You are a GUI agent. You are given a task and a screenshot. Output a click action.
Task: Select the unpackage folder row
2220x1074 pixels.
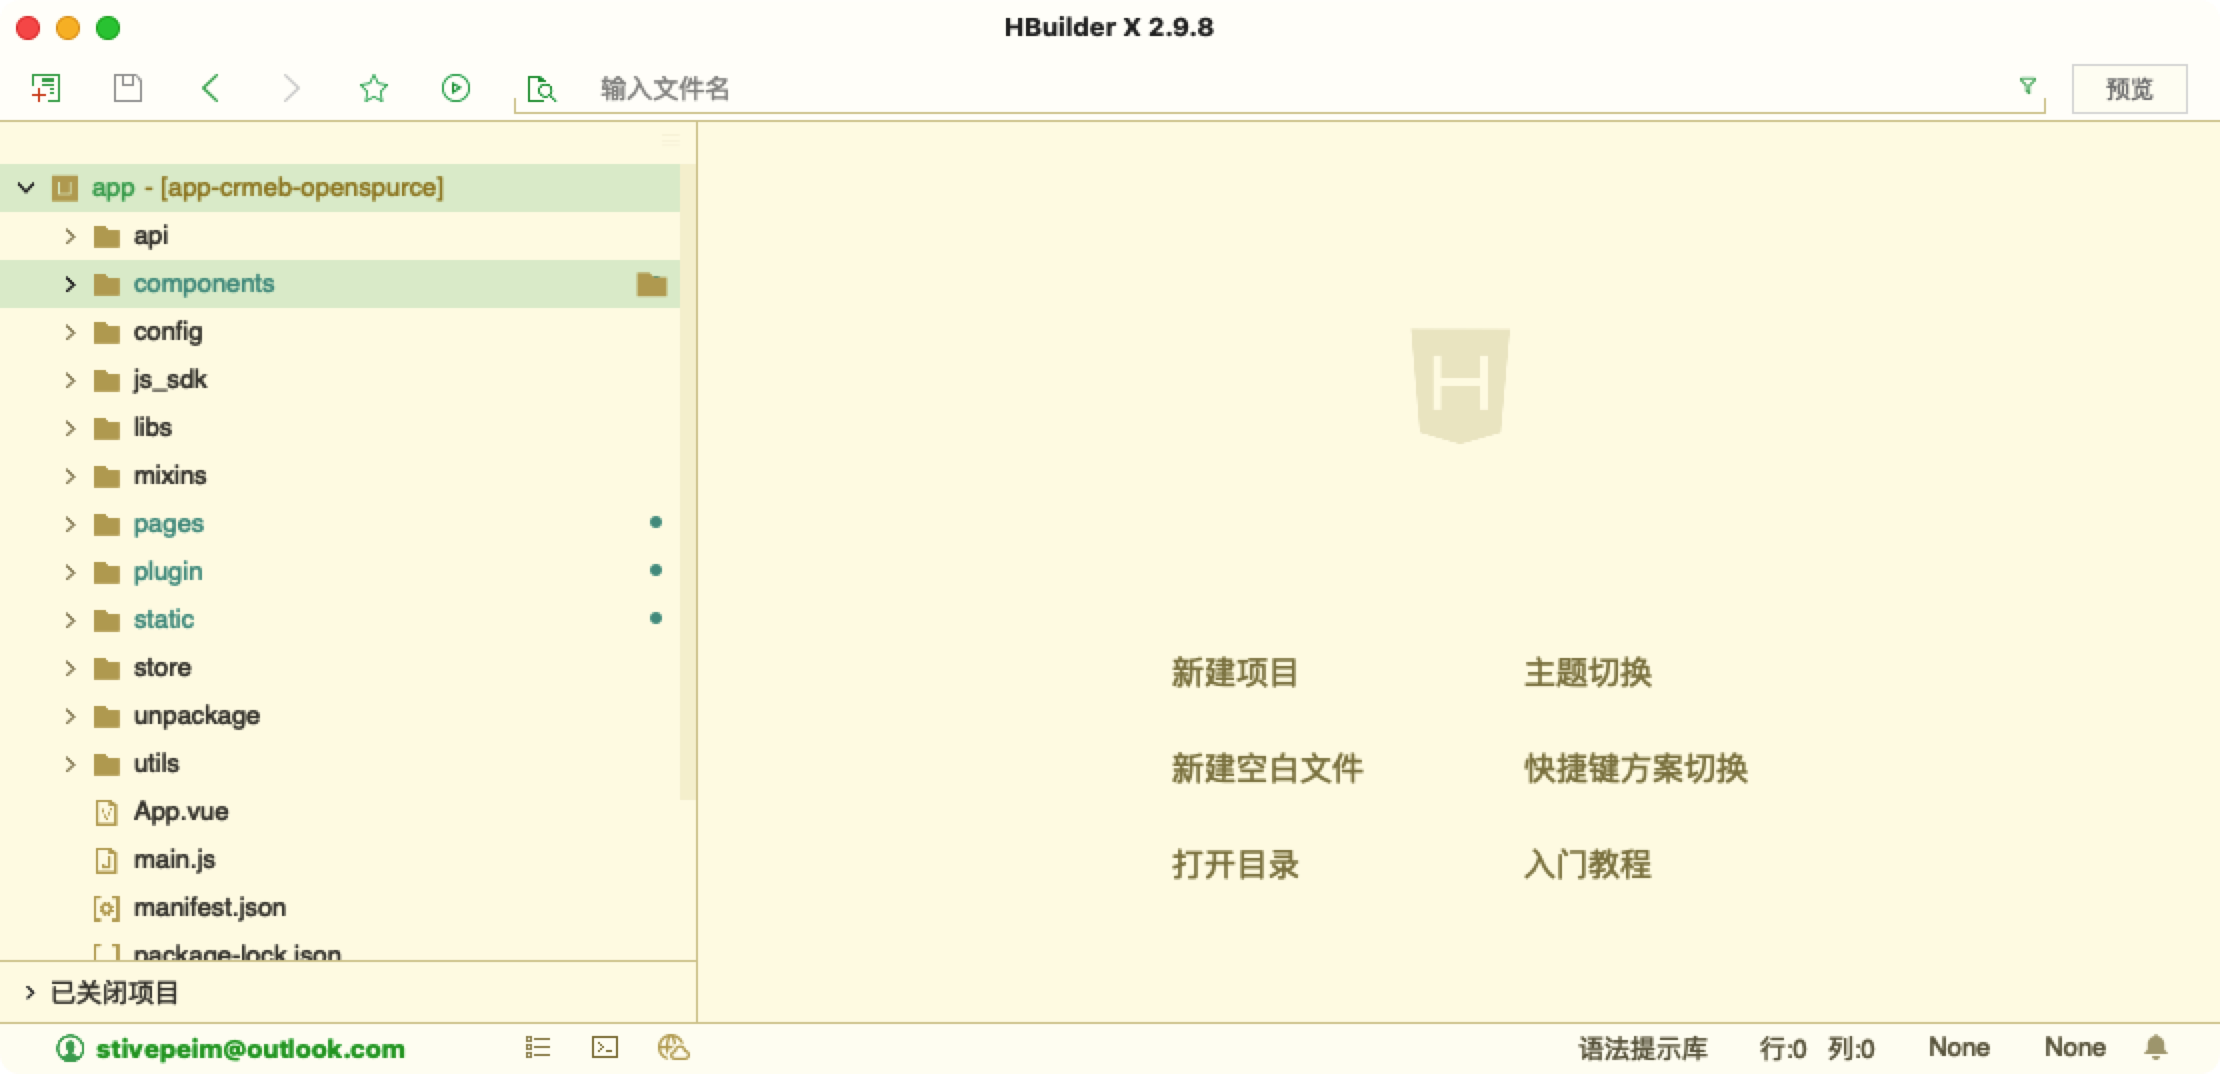pyautogui.click(x=340, y=716)
